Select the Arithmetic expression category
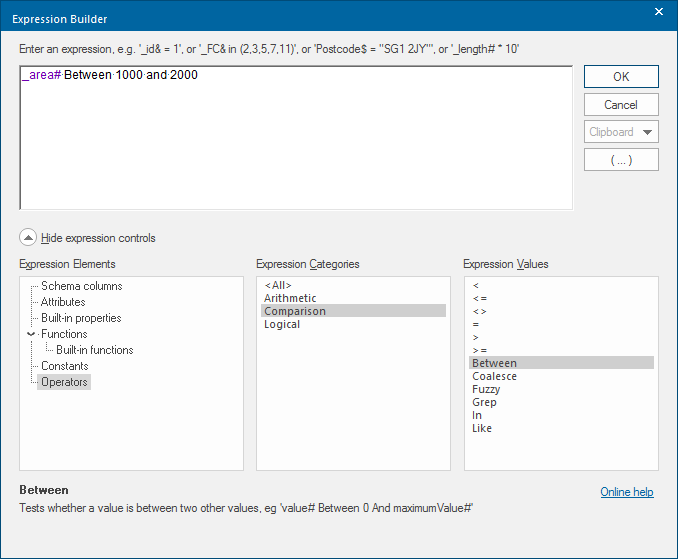The image size is (678, 559). 290,298
